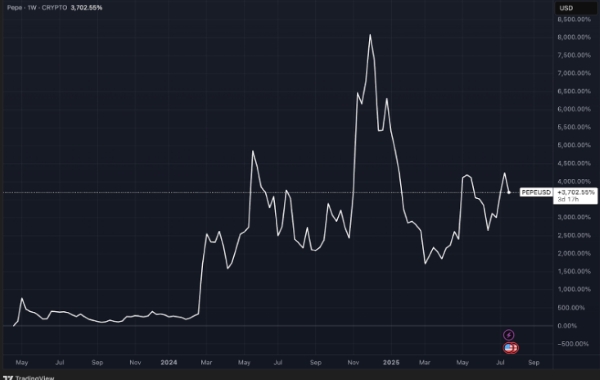Open the TradingView logo link
Screen dimensions: 600x380
28,377
